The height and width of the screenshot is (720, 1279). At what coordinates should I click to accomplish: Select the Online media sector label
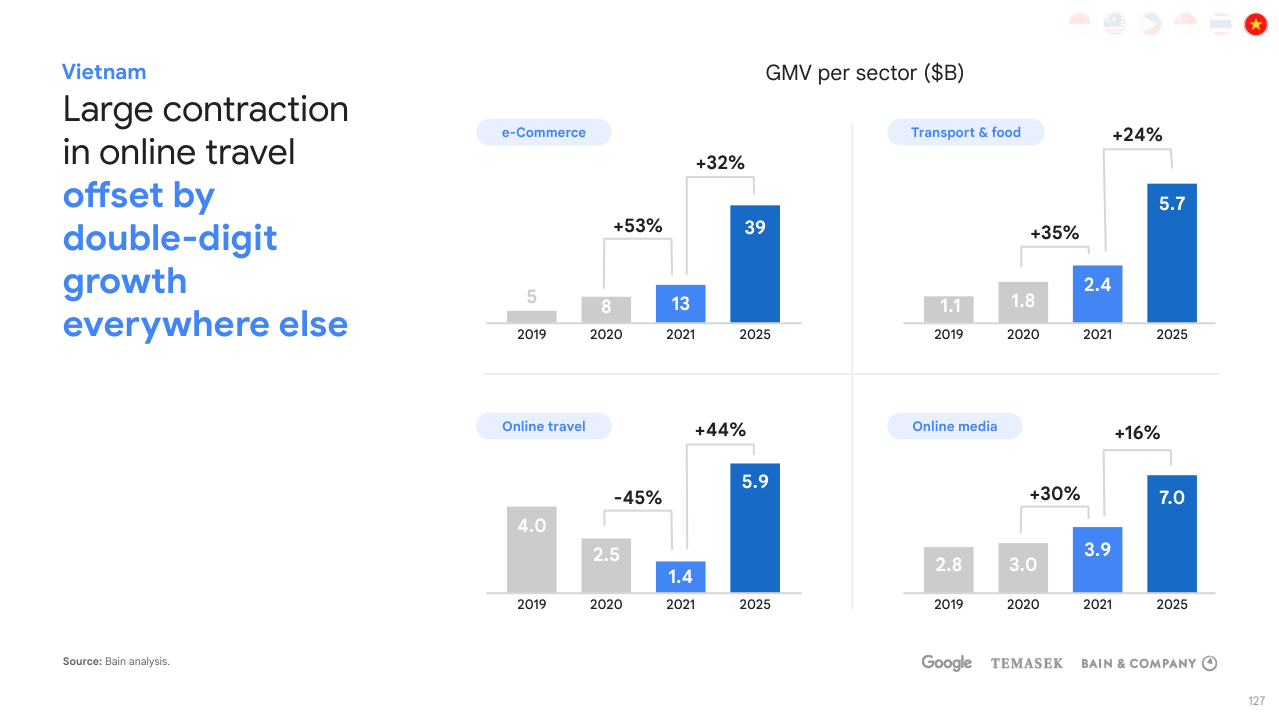click(x=954, y=426)
